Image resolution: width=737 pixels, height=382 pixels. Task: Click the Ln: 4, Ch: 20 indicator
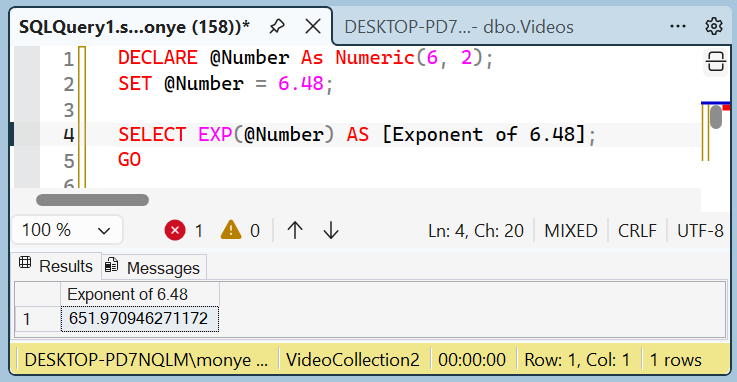click(476, 231)
